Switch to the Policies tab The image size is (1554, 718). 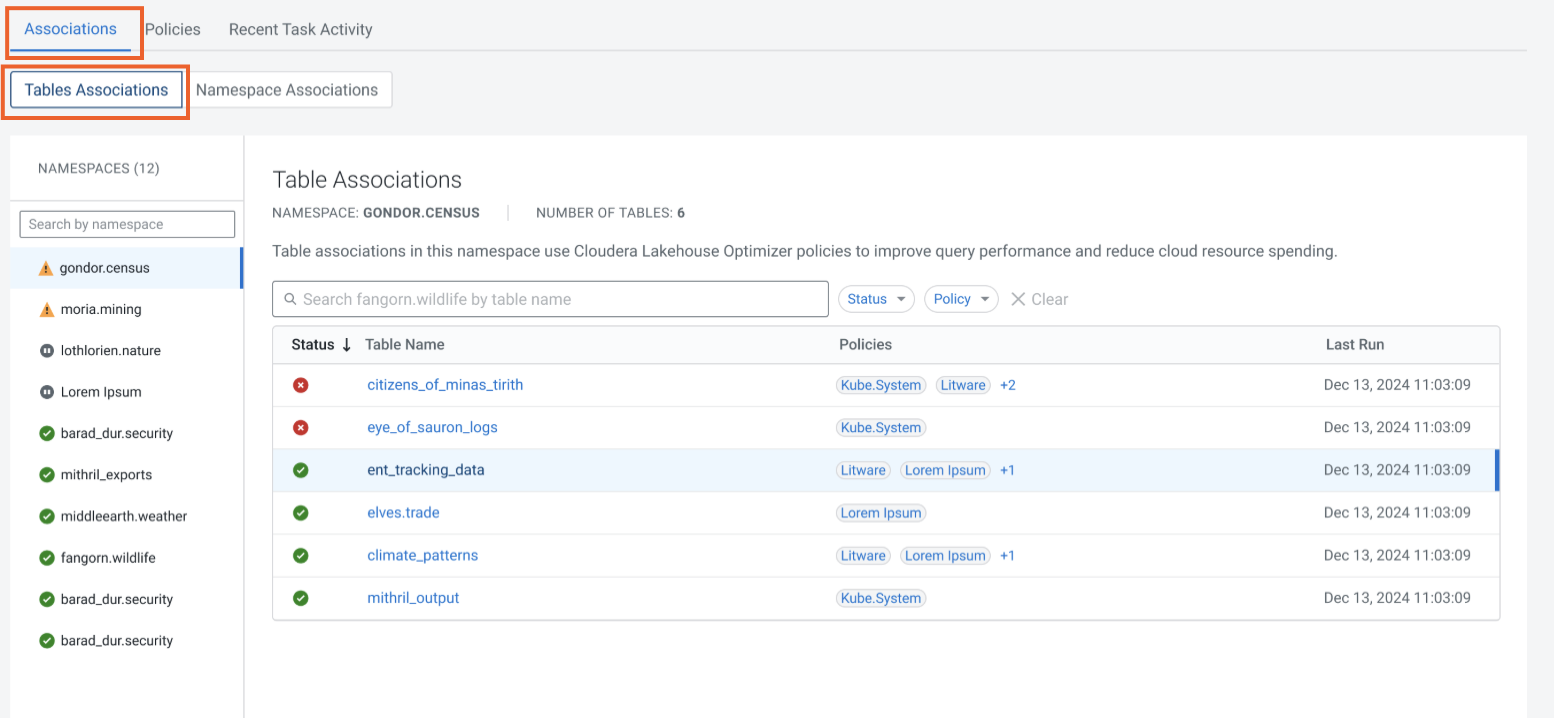click(173, 29)
